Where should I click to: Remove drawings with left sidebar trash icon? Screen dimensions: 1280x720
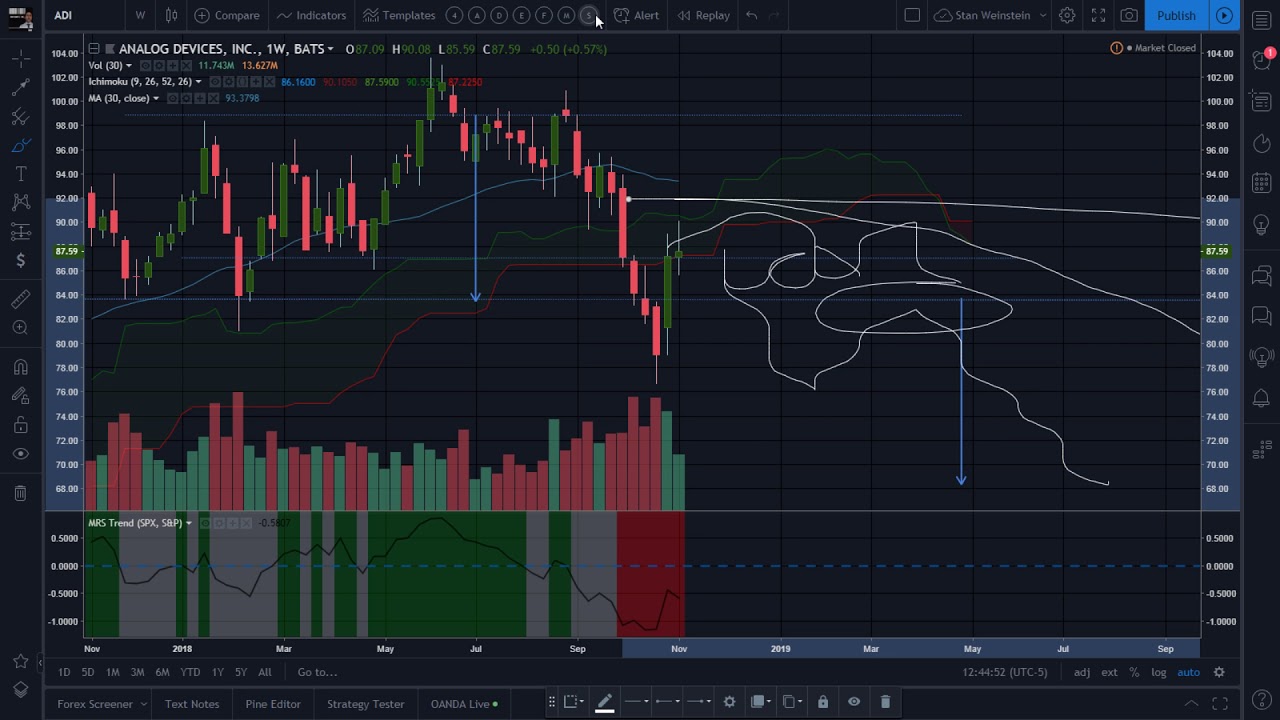(x=20, y=493)
